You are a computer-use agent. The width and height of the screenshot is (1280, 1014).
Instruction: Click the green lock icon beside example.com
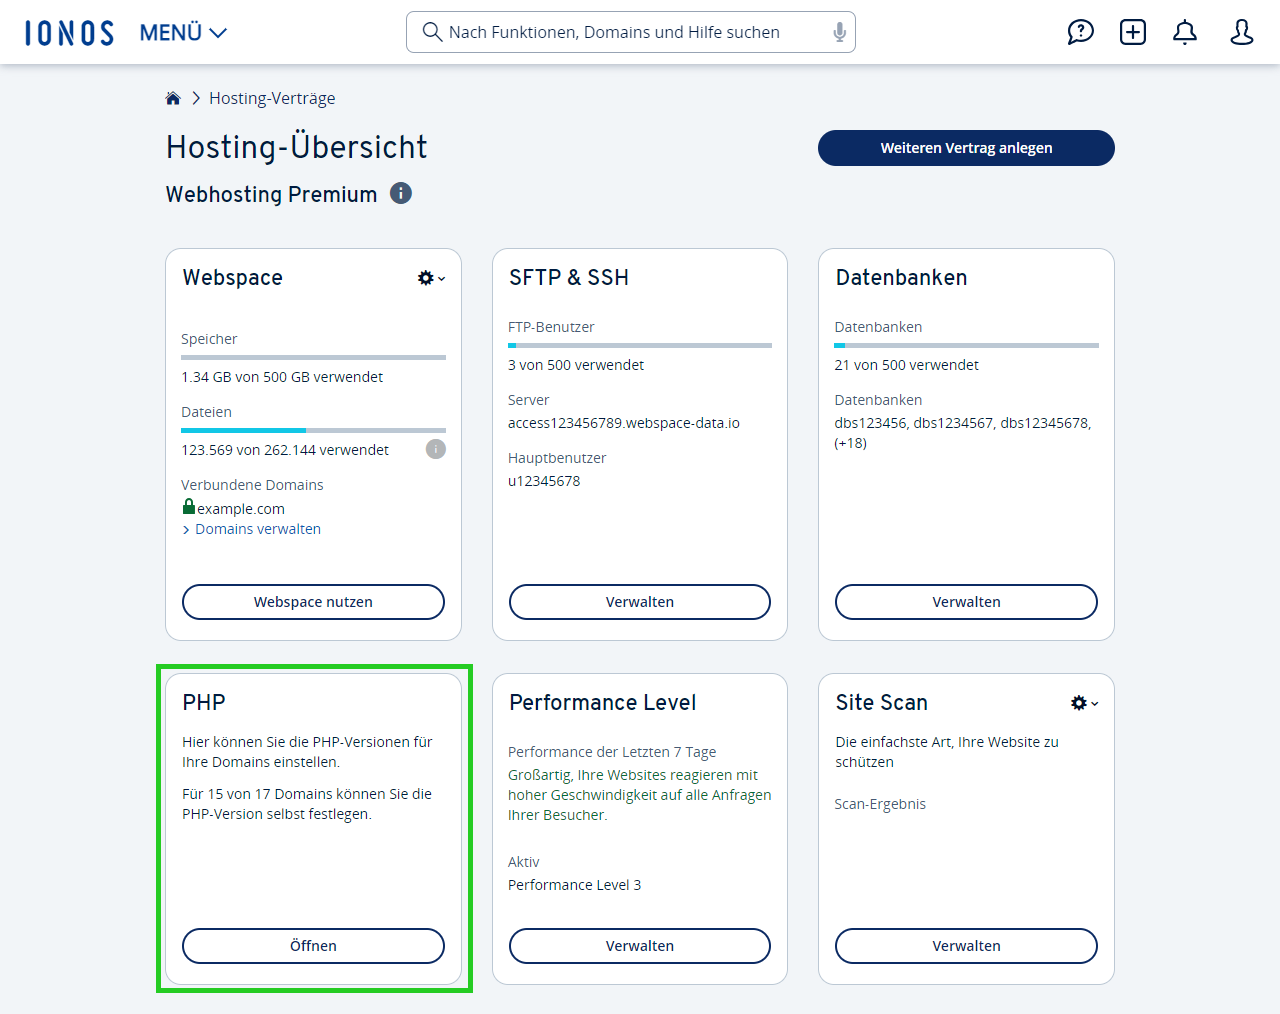click(189, 506)
